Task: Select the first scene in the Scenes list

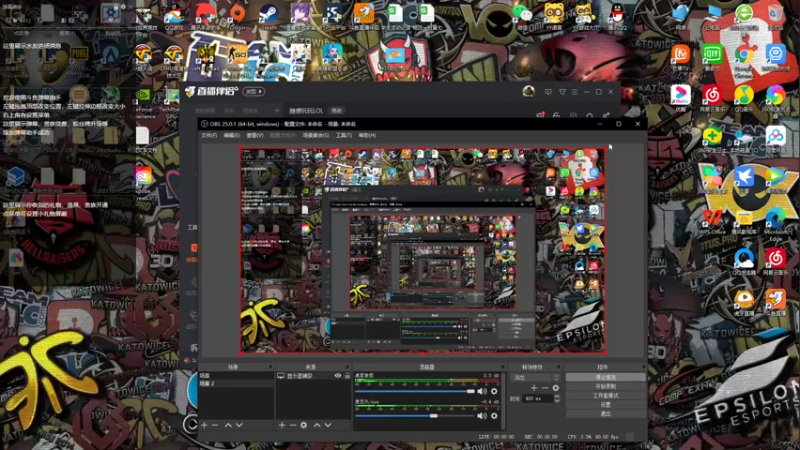Action: click(x=236, y=376)
